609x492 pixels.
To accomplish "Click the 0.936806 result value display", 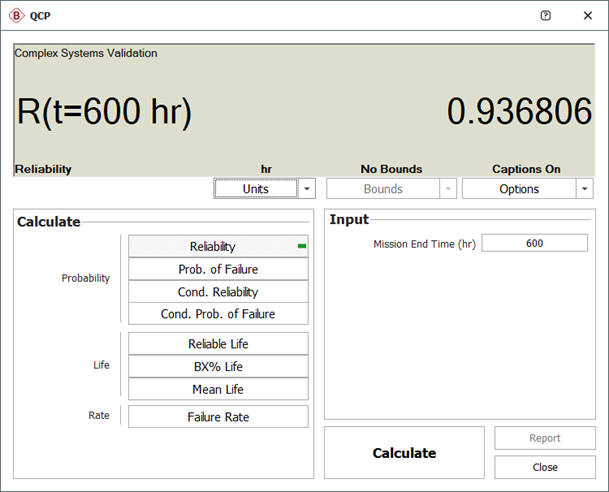I will pos(519,112).
